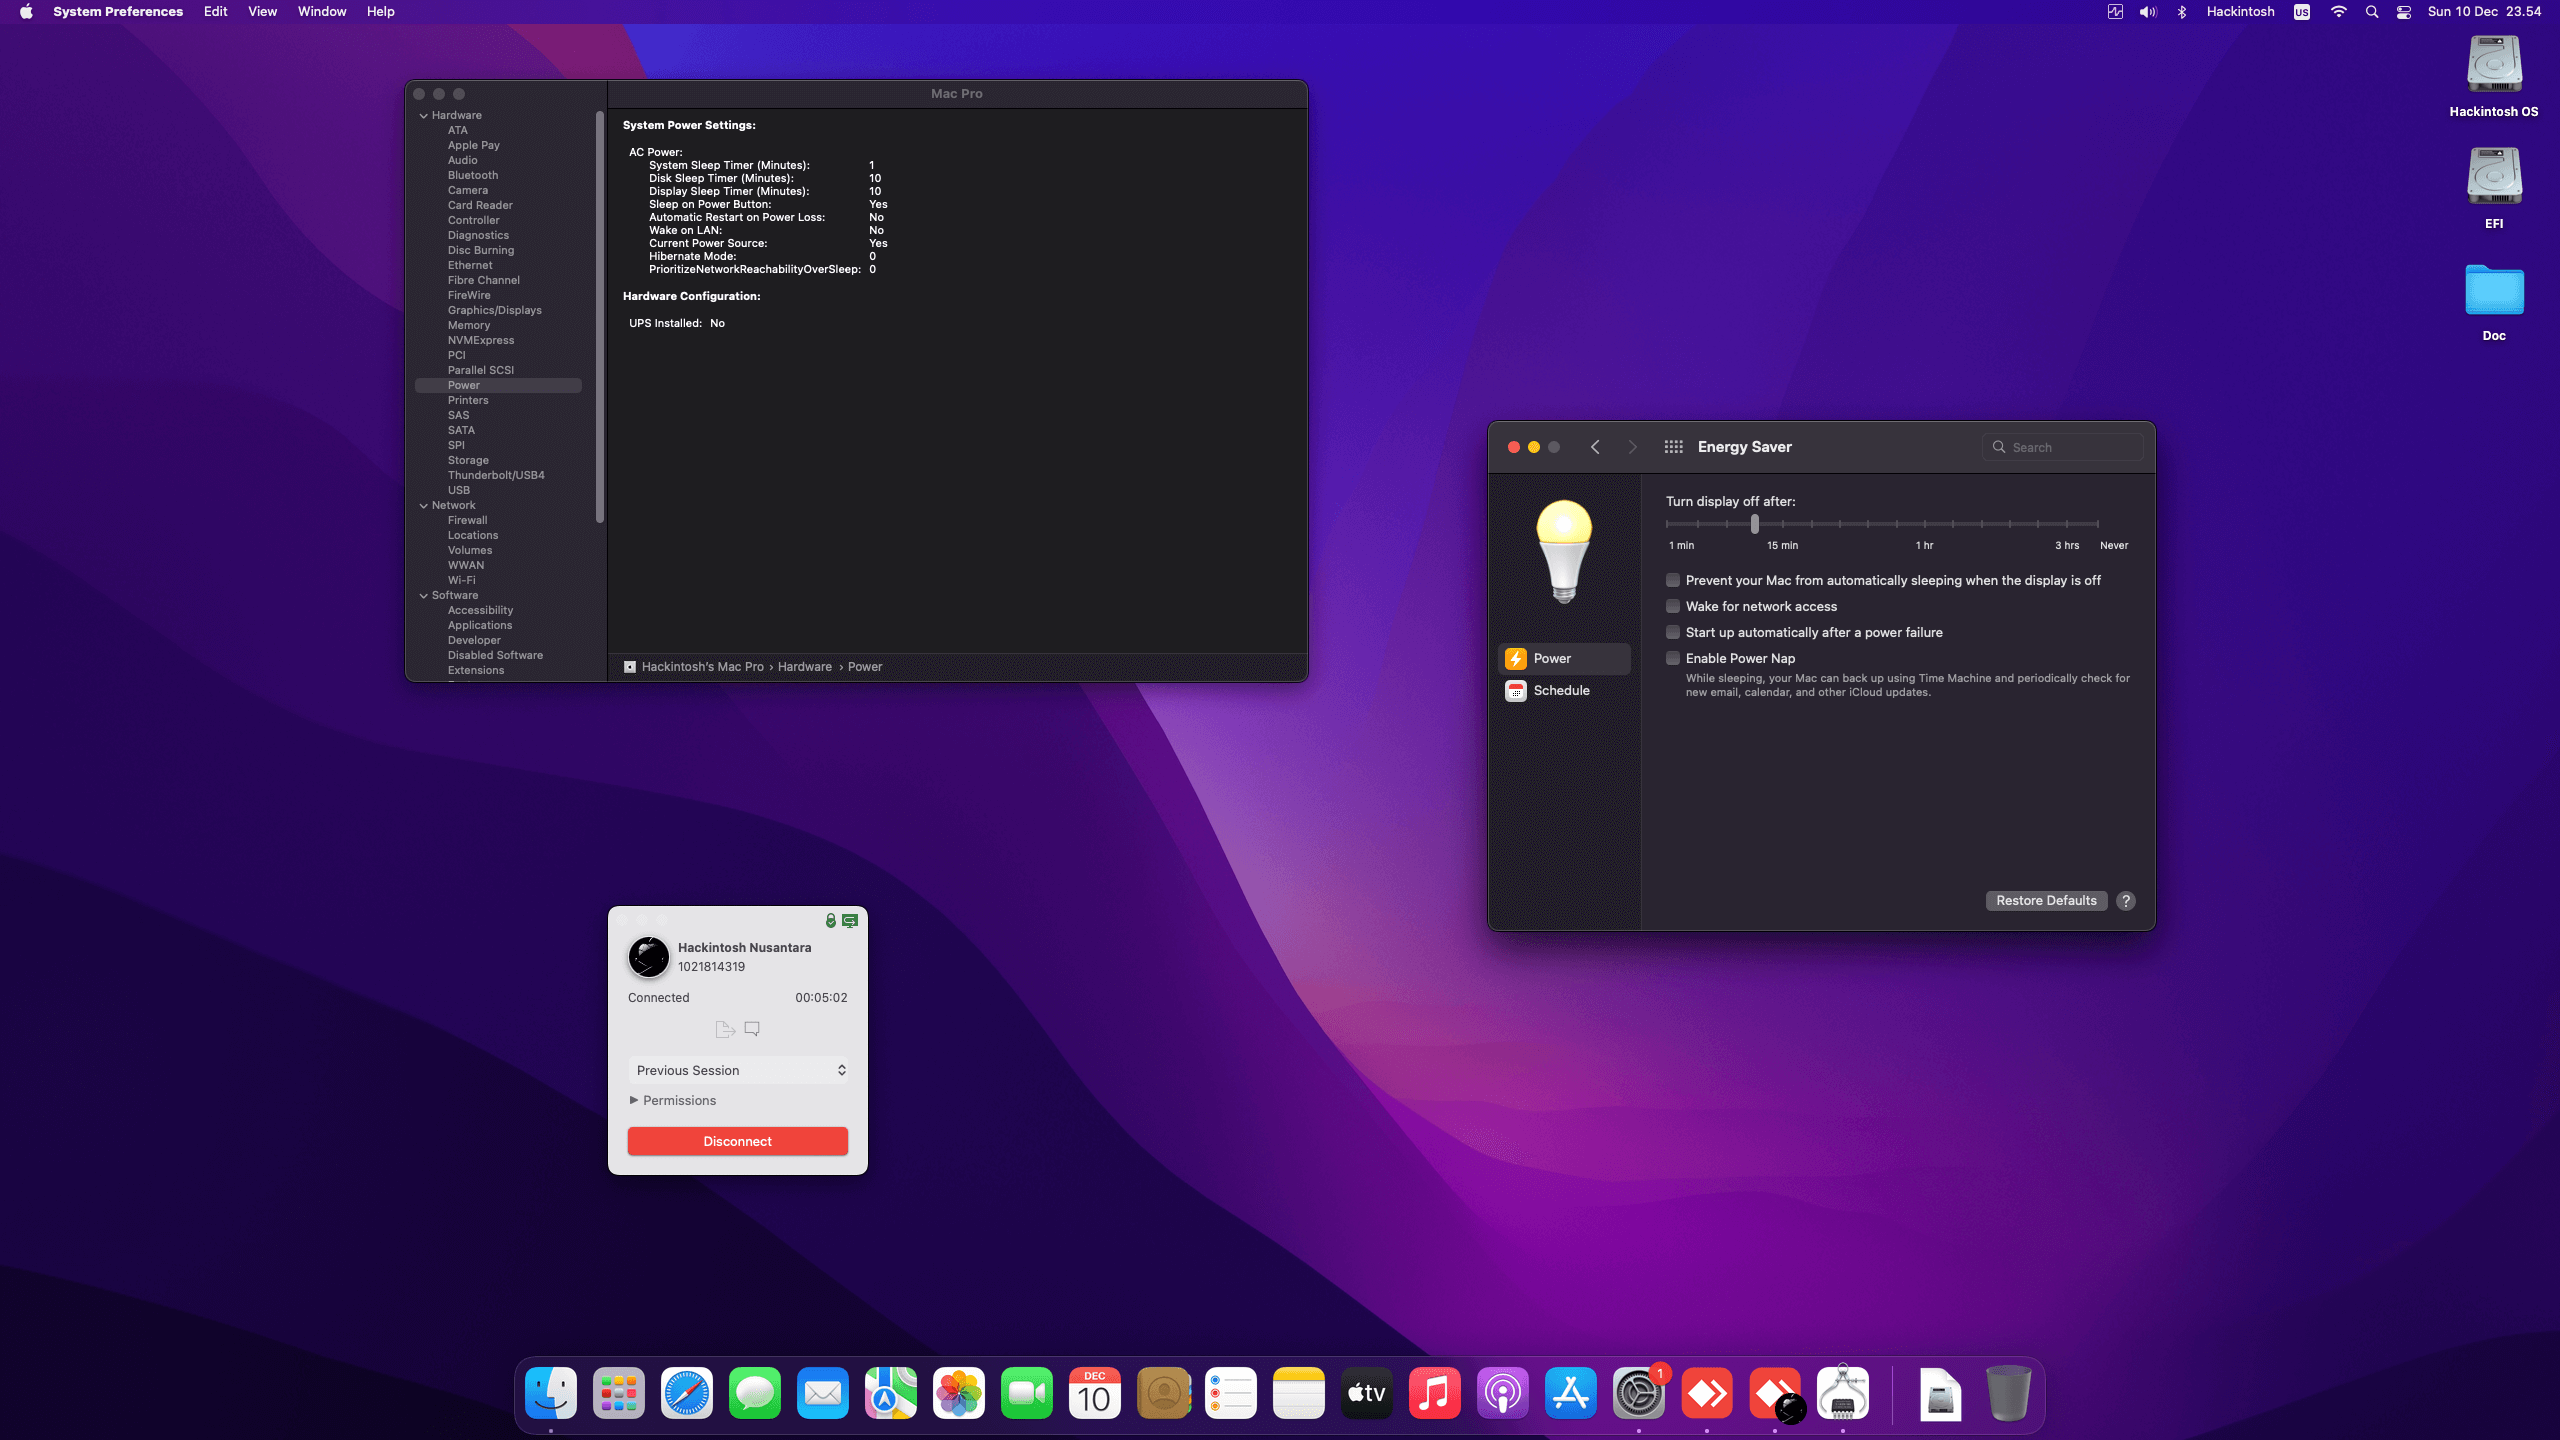2560x1440 pixels.
Task: Open the System Preferences app menu
Action: [x=118, y=12]
